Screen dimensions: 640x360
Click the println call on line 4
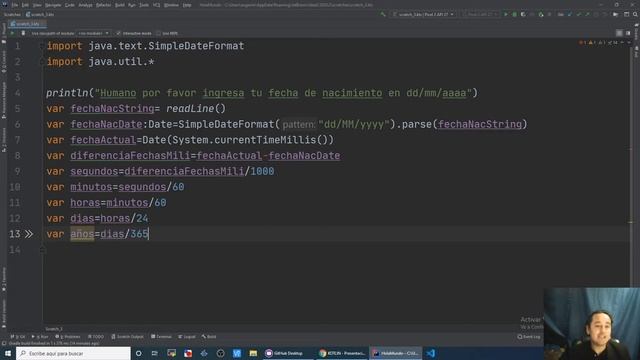pos(67,93)
